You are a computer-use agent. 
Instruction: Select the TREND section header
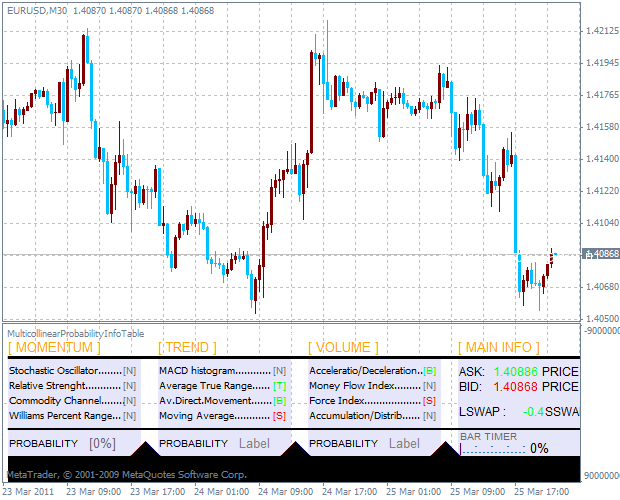(x=187, y=347)
